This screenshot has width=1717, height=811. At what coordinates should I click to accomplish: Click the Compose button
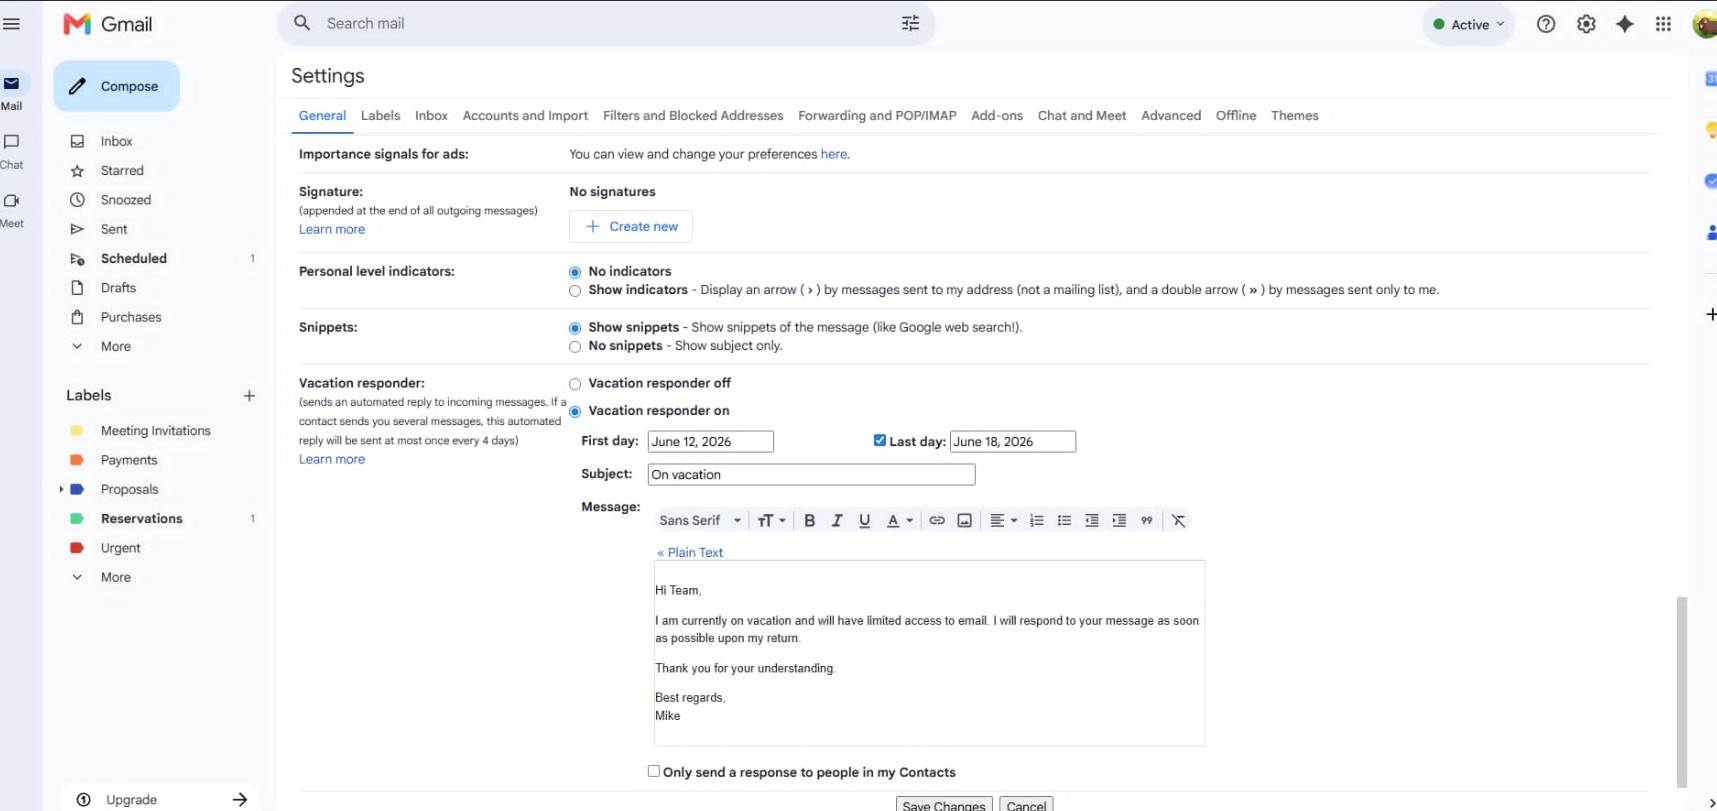tap(117, 86)
